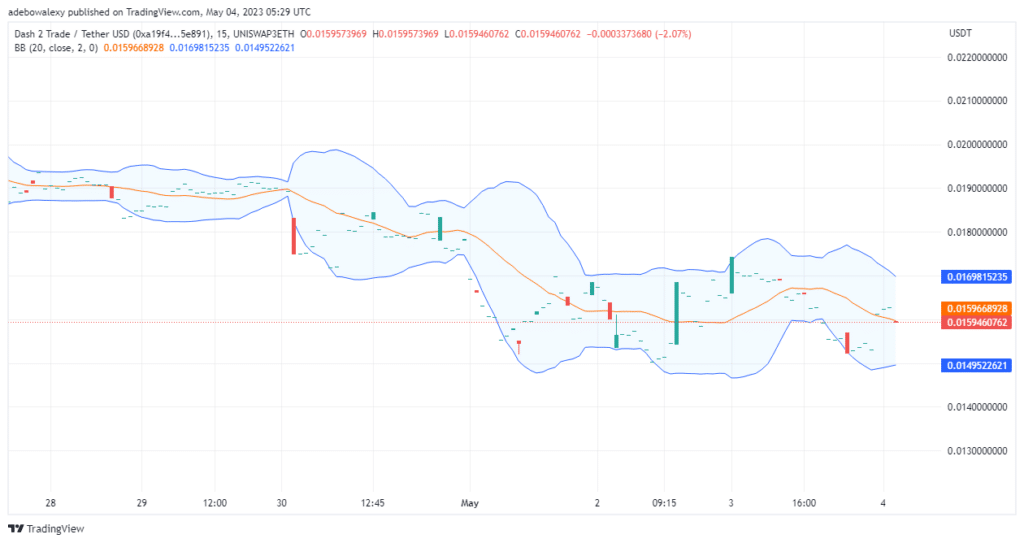Viewport: 1024px width, 543px height.
Task: Click the 0.0130000000 price scale value
Action: tap(977, 451)
